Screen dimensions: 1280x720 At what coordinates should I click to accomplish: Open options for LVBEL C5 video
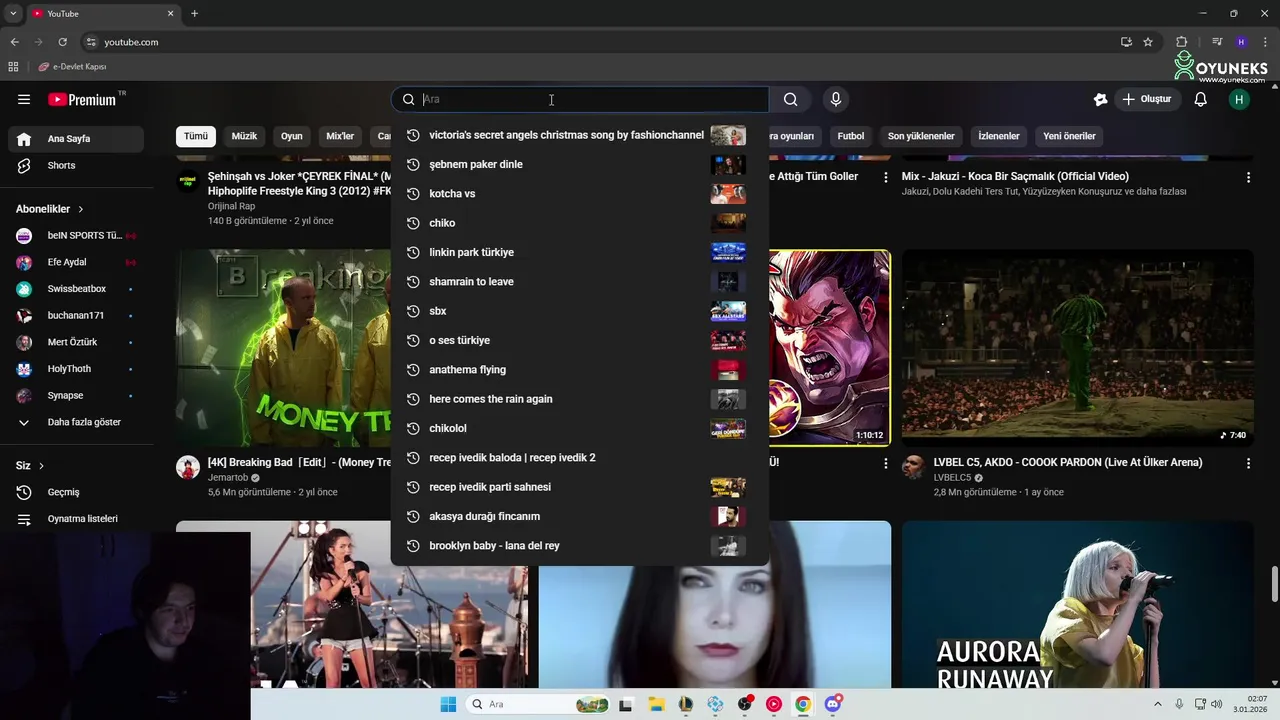(x=1248, y=464)
